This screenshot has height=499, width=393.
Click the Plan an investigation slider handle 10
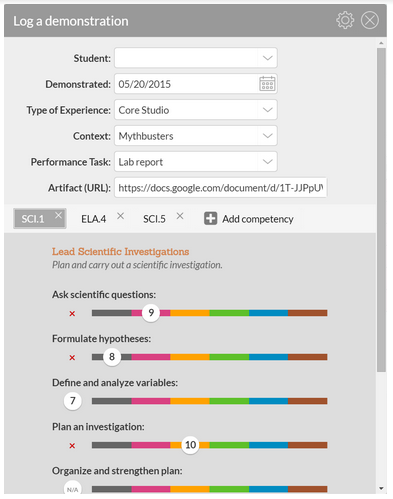(x=190, y=445)
